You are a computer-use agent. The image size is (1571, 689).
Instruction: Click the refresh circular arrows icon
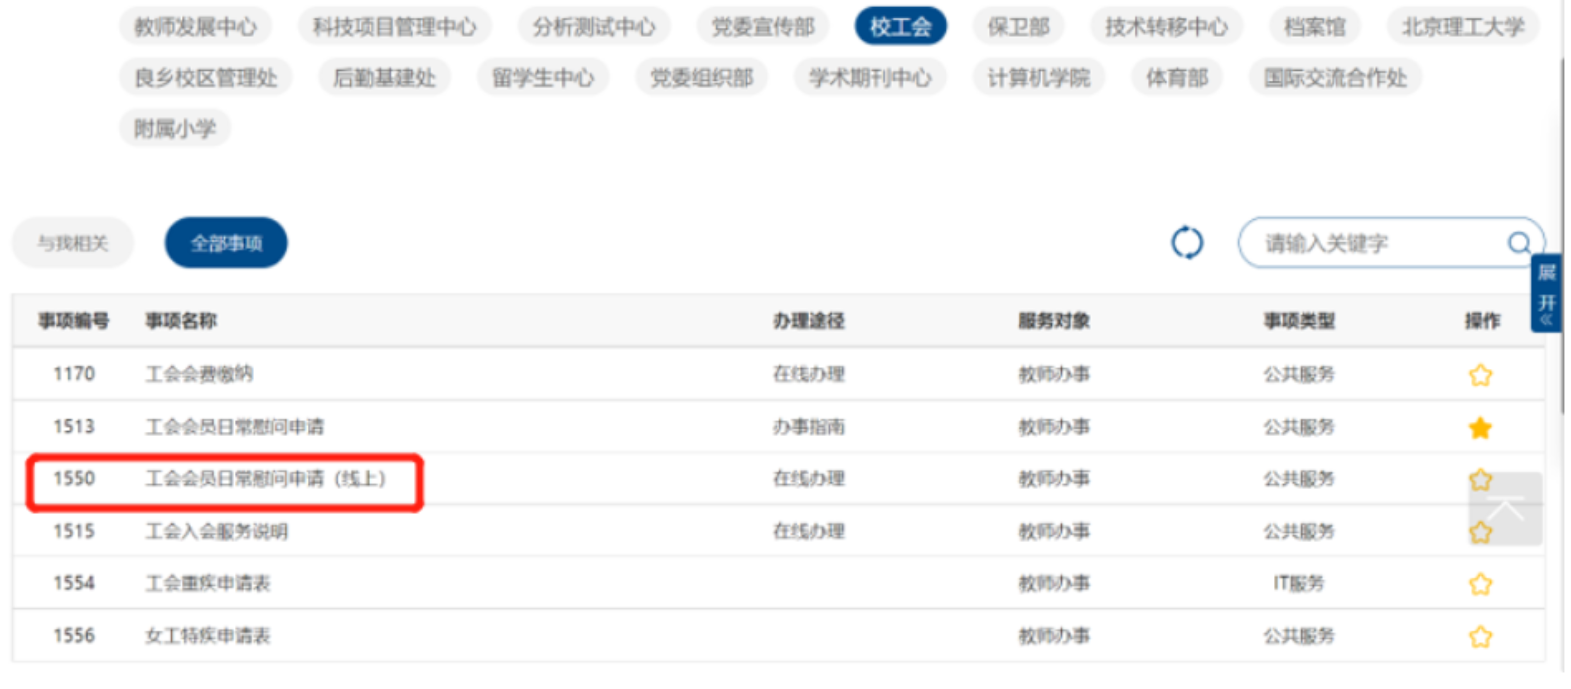1186,243
